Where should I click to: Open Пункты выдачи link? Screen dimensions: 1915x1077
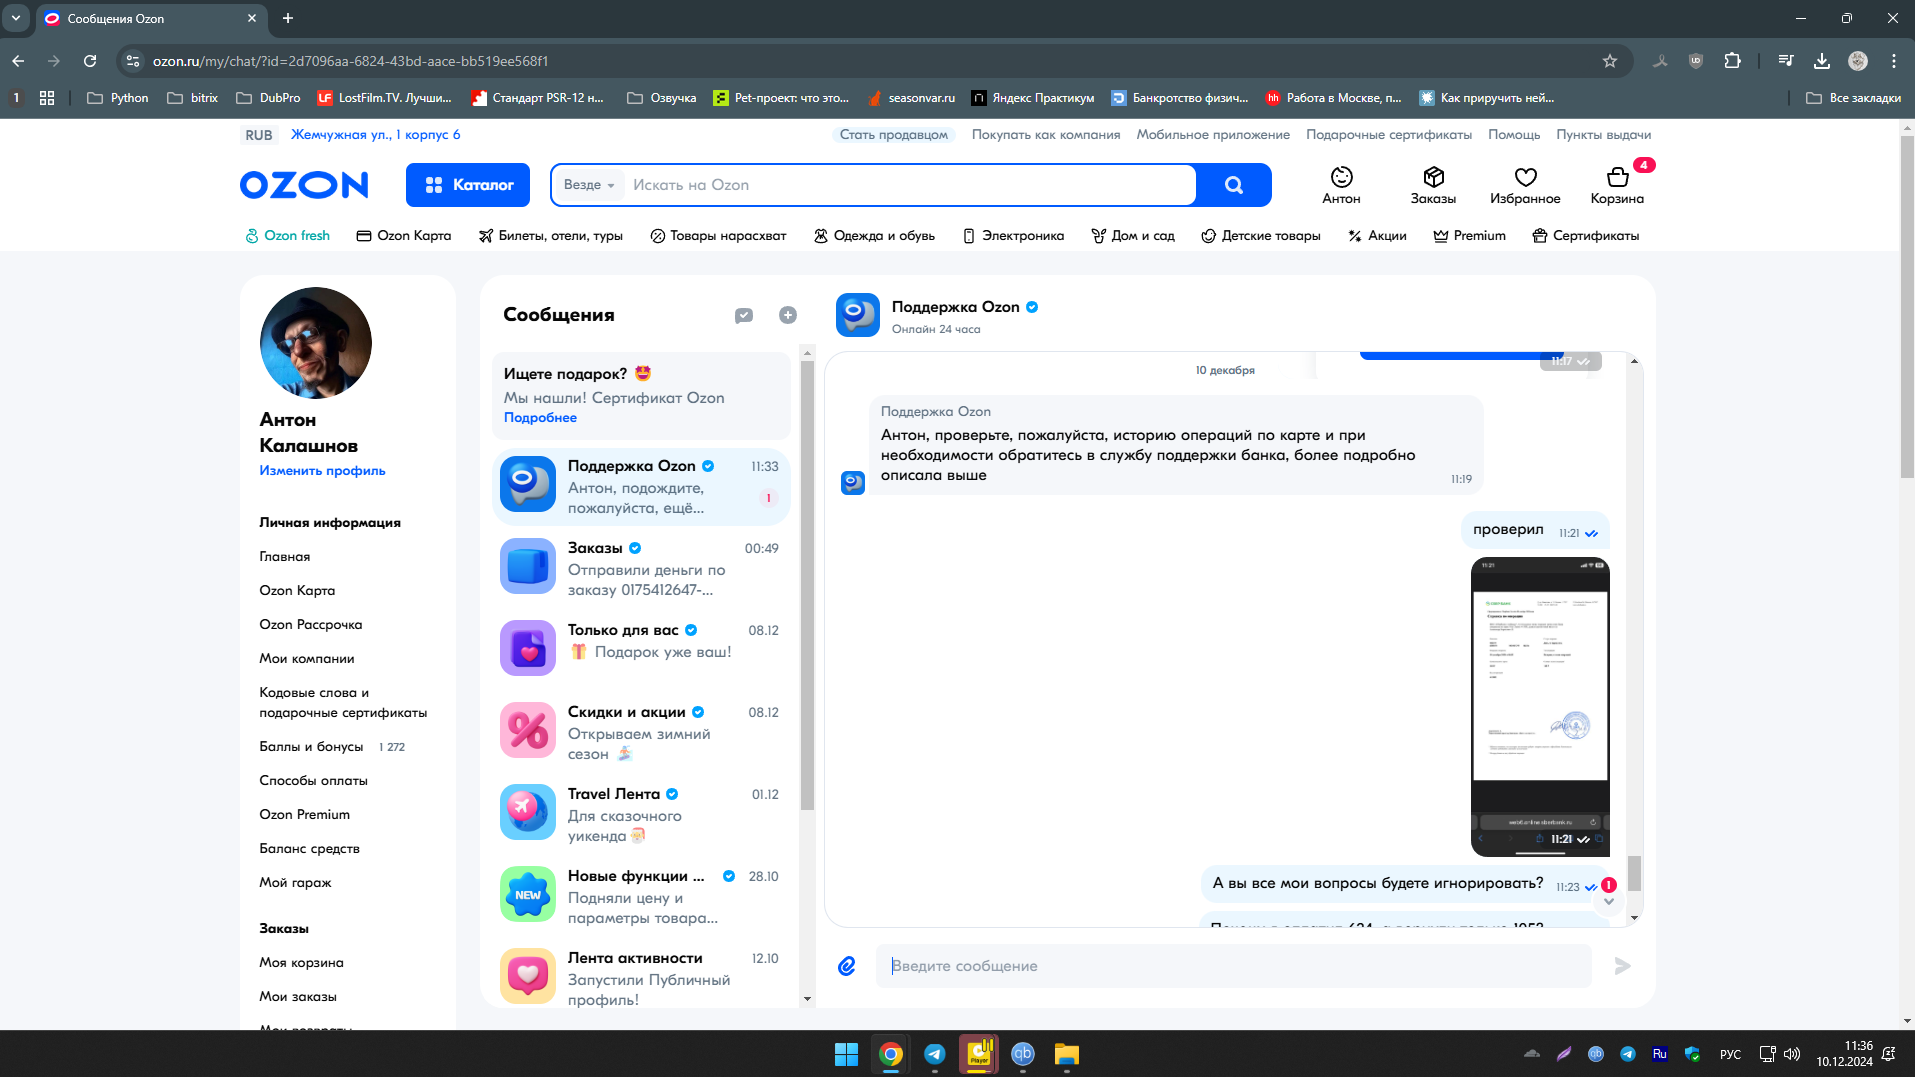pos(1603,135)
